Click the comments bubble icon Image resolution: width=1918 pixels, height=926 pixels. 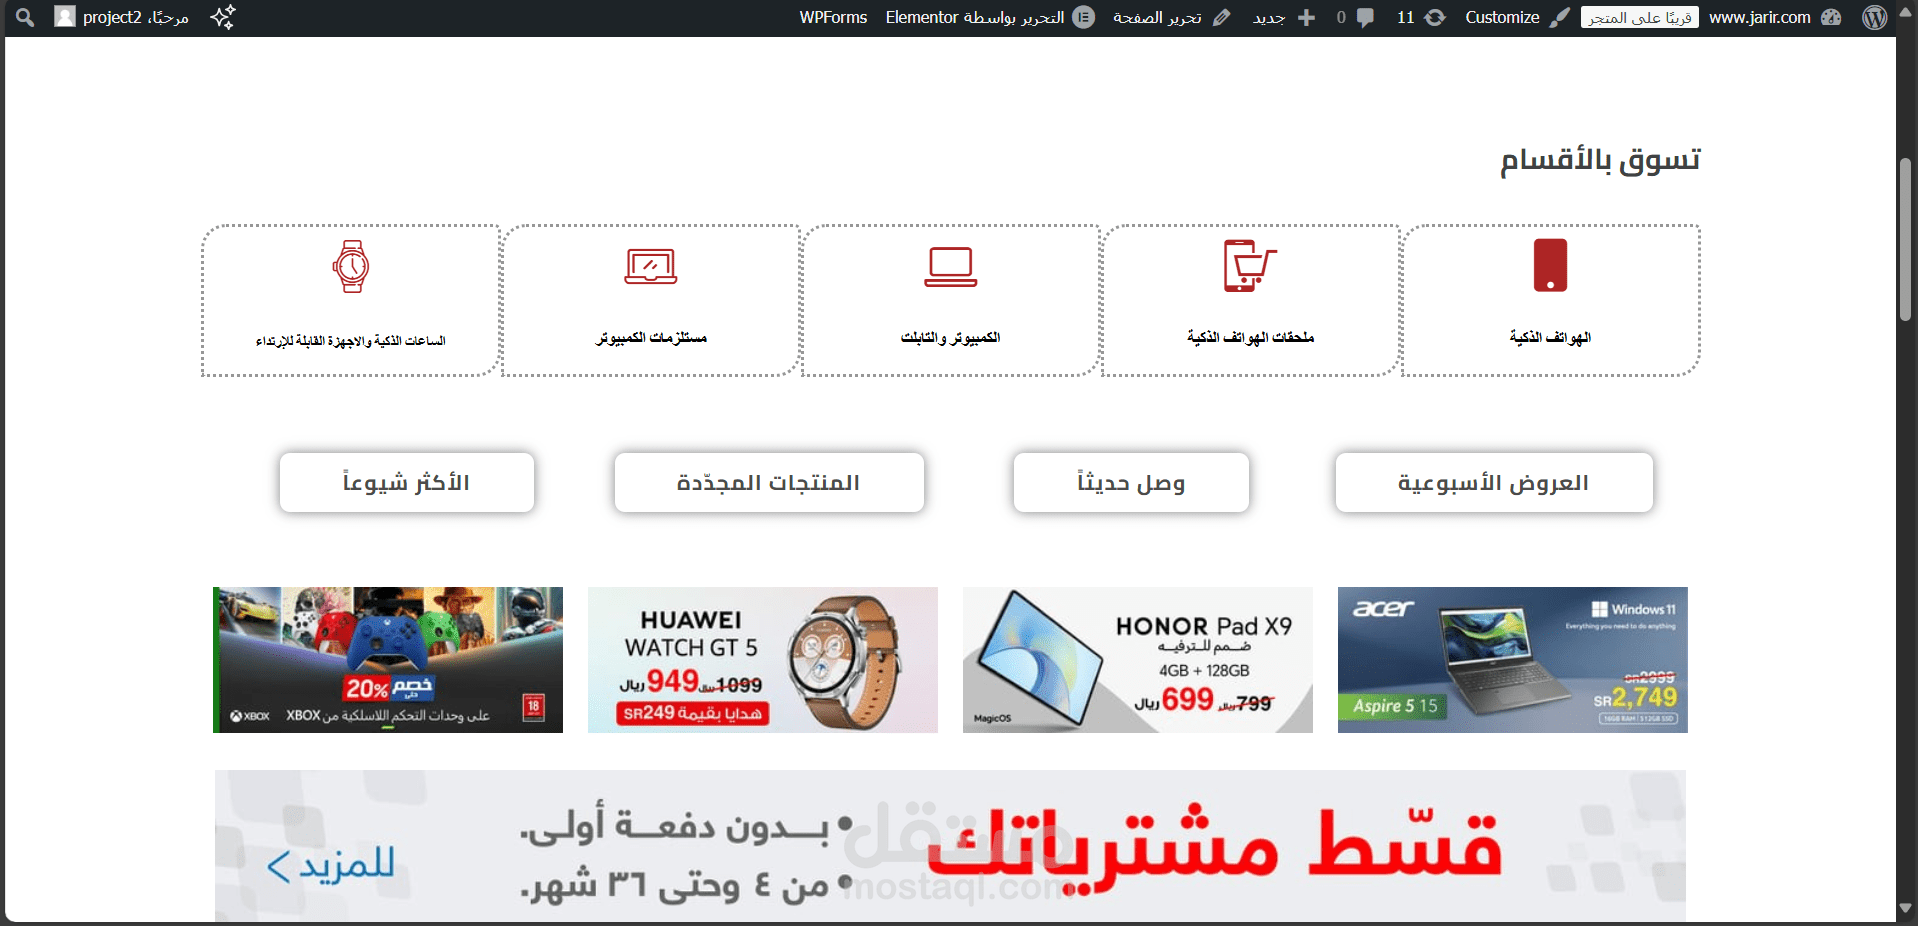click(1365, 17)
